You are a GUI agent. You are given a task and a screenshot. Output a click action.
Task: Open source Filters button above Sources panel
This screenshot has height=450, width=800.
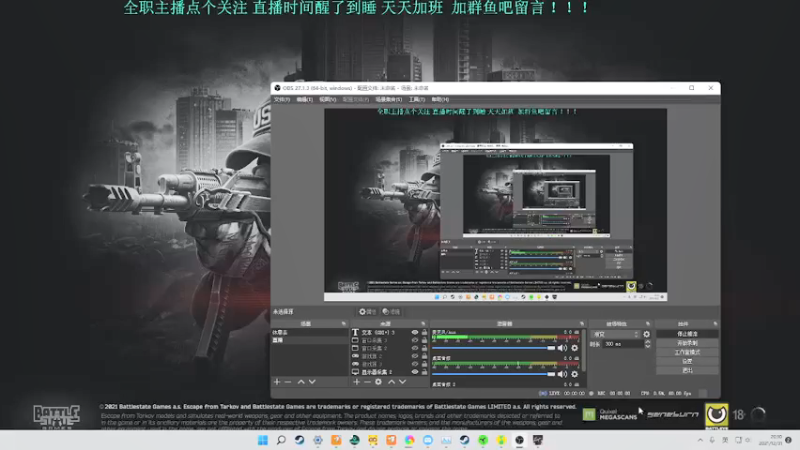(x=391, y=311)
